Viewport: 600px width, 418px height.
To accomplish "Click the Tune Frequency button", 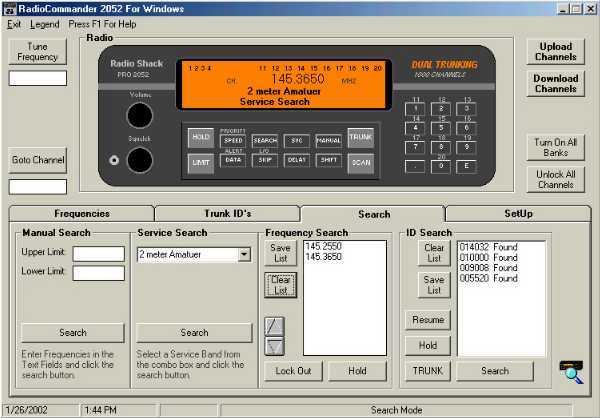I will [38, 52].
